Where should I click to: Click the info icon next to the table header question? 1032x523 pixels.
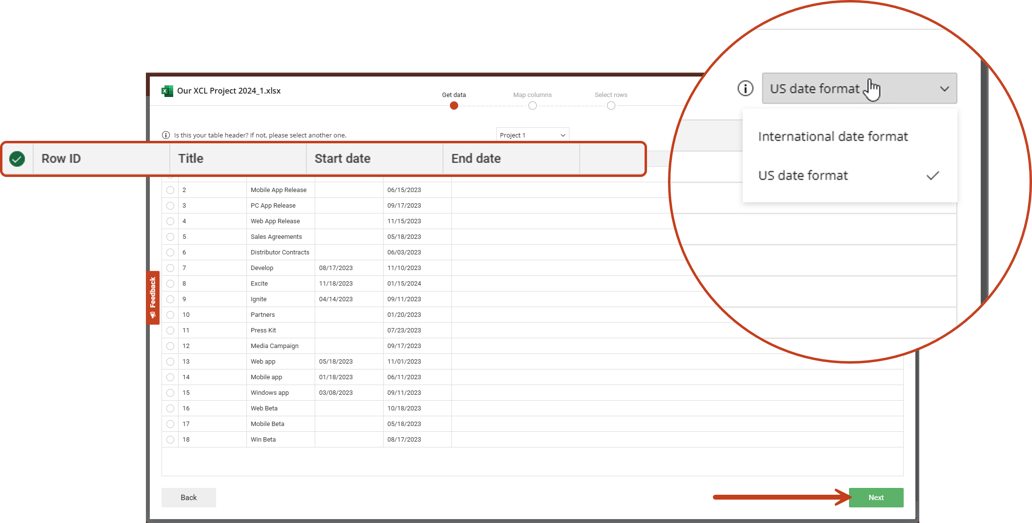(166, 135)
